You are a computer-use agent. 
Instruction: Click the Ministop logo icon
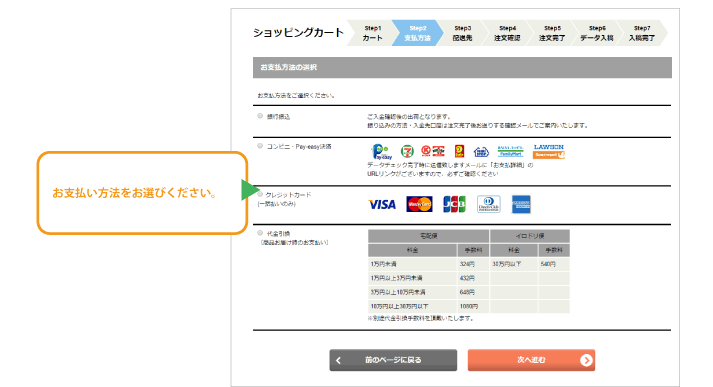pos(481,151)
